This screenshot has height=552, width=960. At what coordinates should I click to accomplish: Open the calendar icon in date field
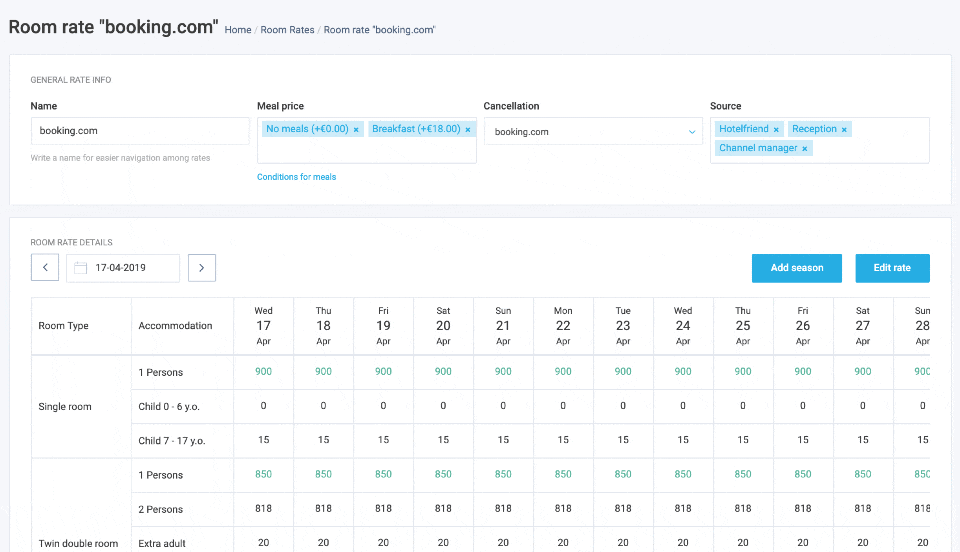pos(80,267)
